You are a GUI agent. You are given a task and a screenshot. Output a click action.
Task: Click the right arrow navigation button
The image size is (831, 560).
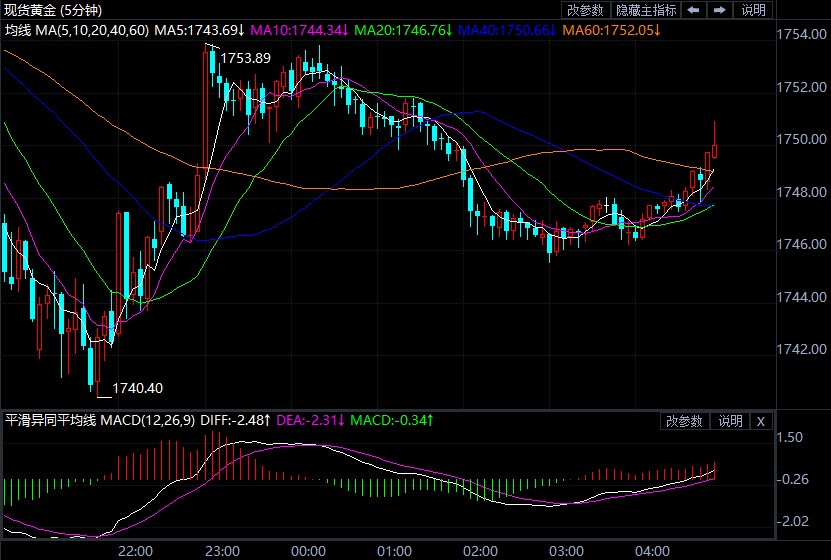[x=719, y=10]
